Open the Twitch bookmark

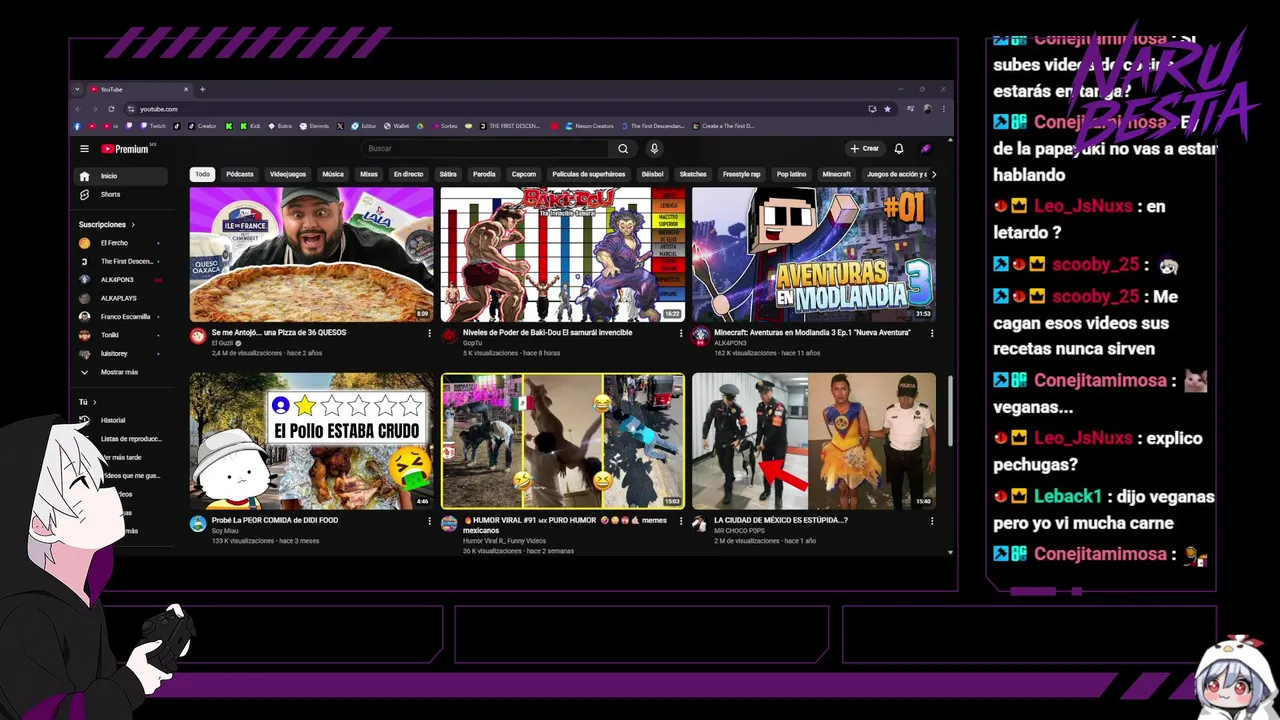(154, 126)
